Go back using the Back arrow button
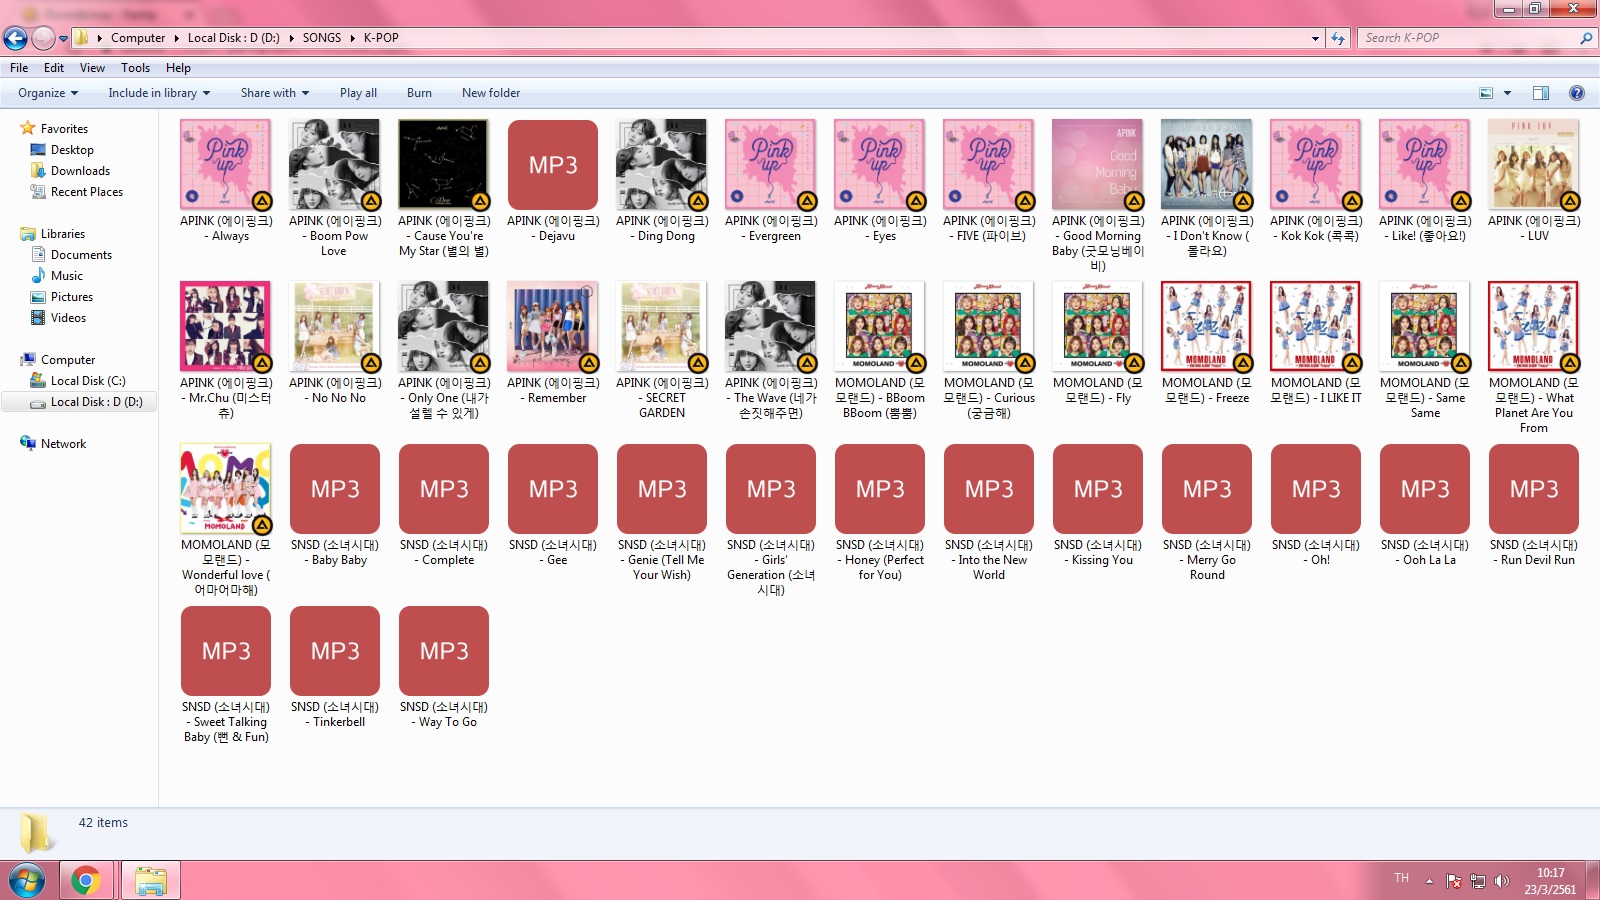This screenshot has height=900, width=1600. point(15,38)
